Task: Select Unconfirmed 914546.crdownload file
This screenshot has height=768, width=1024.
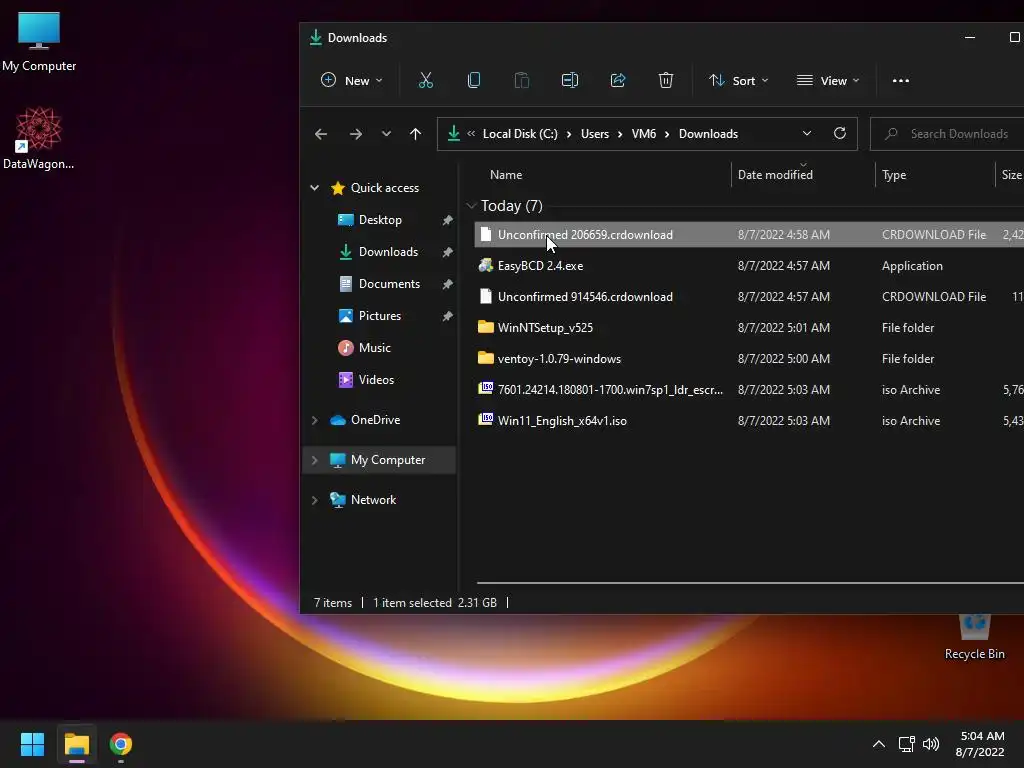Action: click(x=749, y=296)
